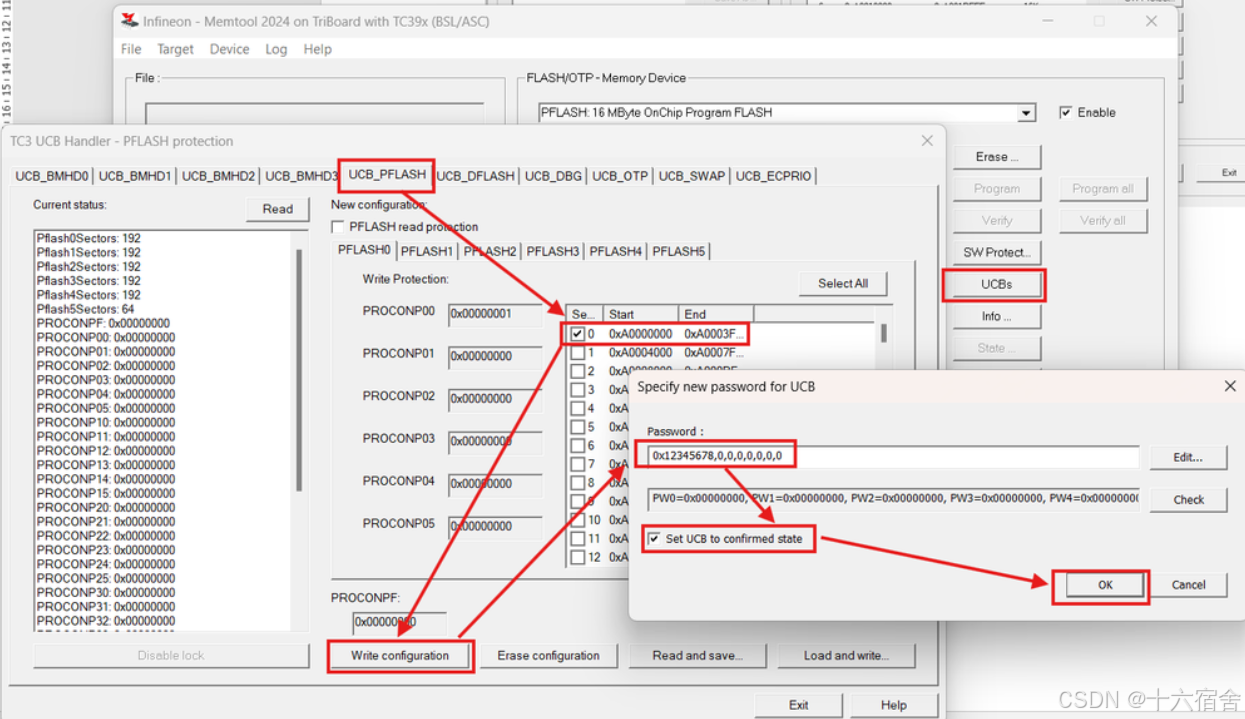1245x719 pixels.
Task: Click the PROCONP01 value field
Action: pos(495,356)
